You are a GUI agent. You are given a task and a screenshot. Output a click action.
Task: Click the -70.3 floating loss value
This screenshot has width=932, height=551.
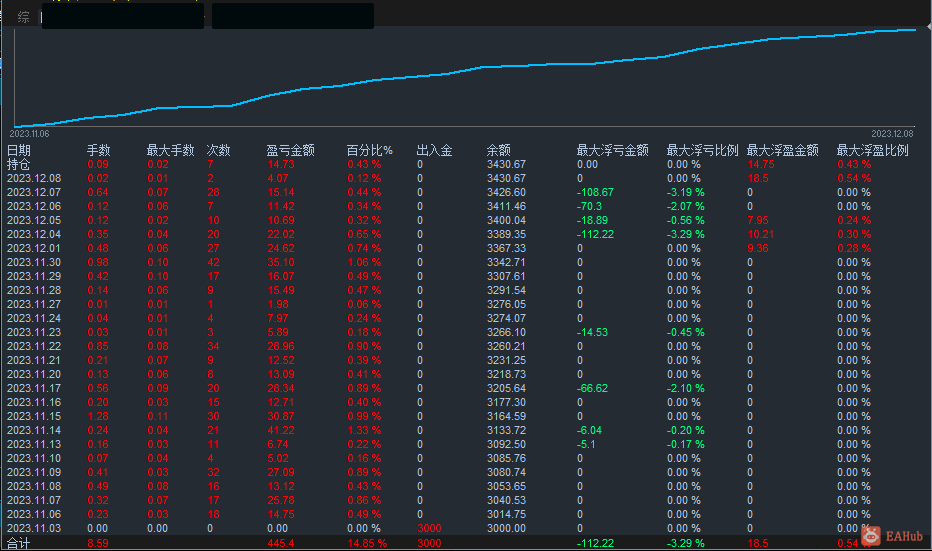[x=589, y=206]
